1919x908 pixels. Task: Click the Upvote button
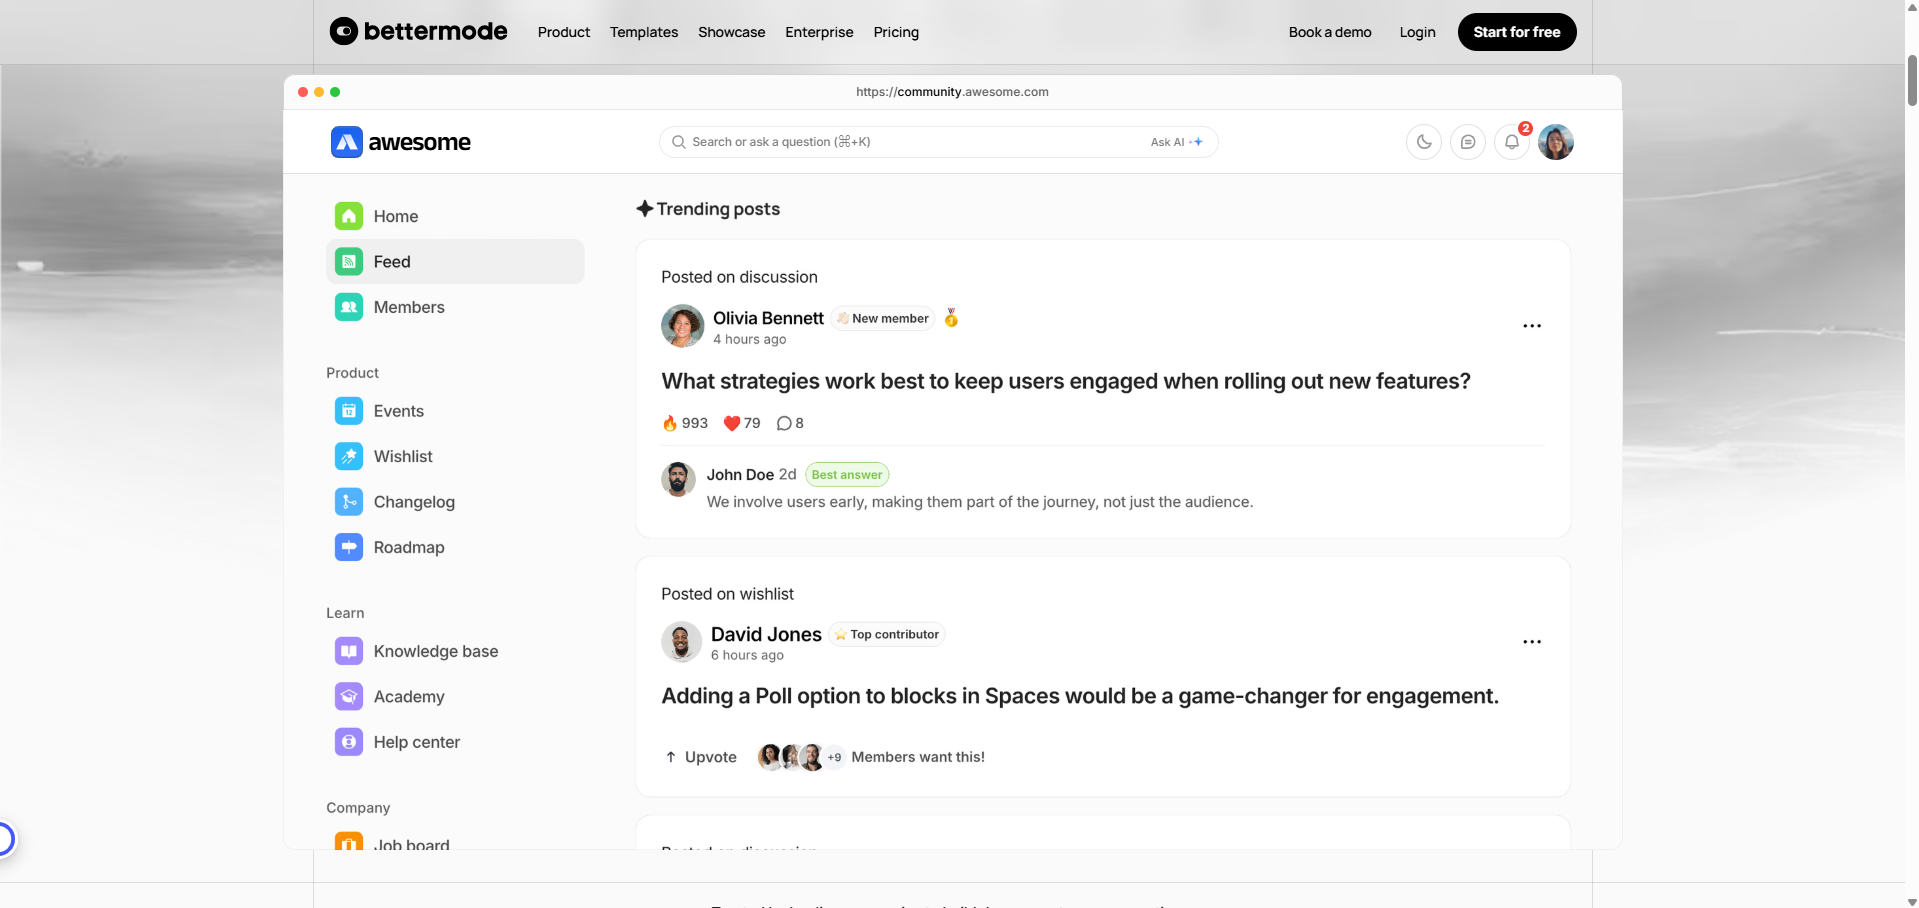(701, 757)
